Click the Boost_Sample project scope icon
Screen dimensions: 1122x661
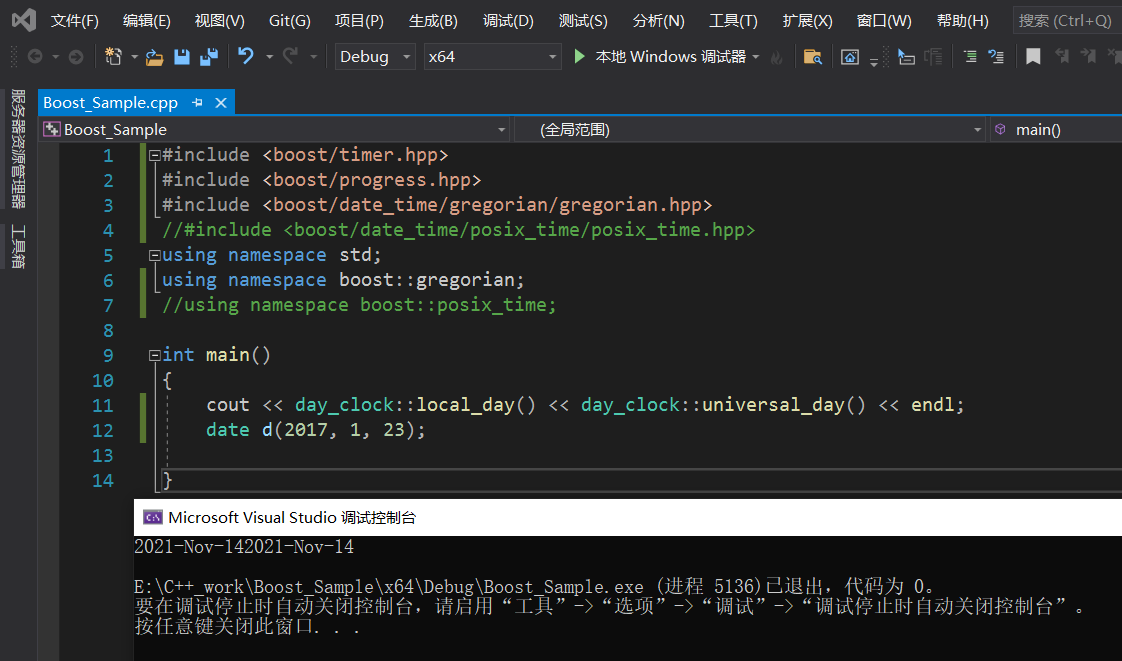click(x=52, y=129)
